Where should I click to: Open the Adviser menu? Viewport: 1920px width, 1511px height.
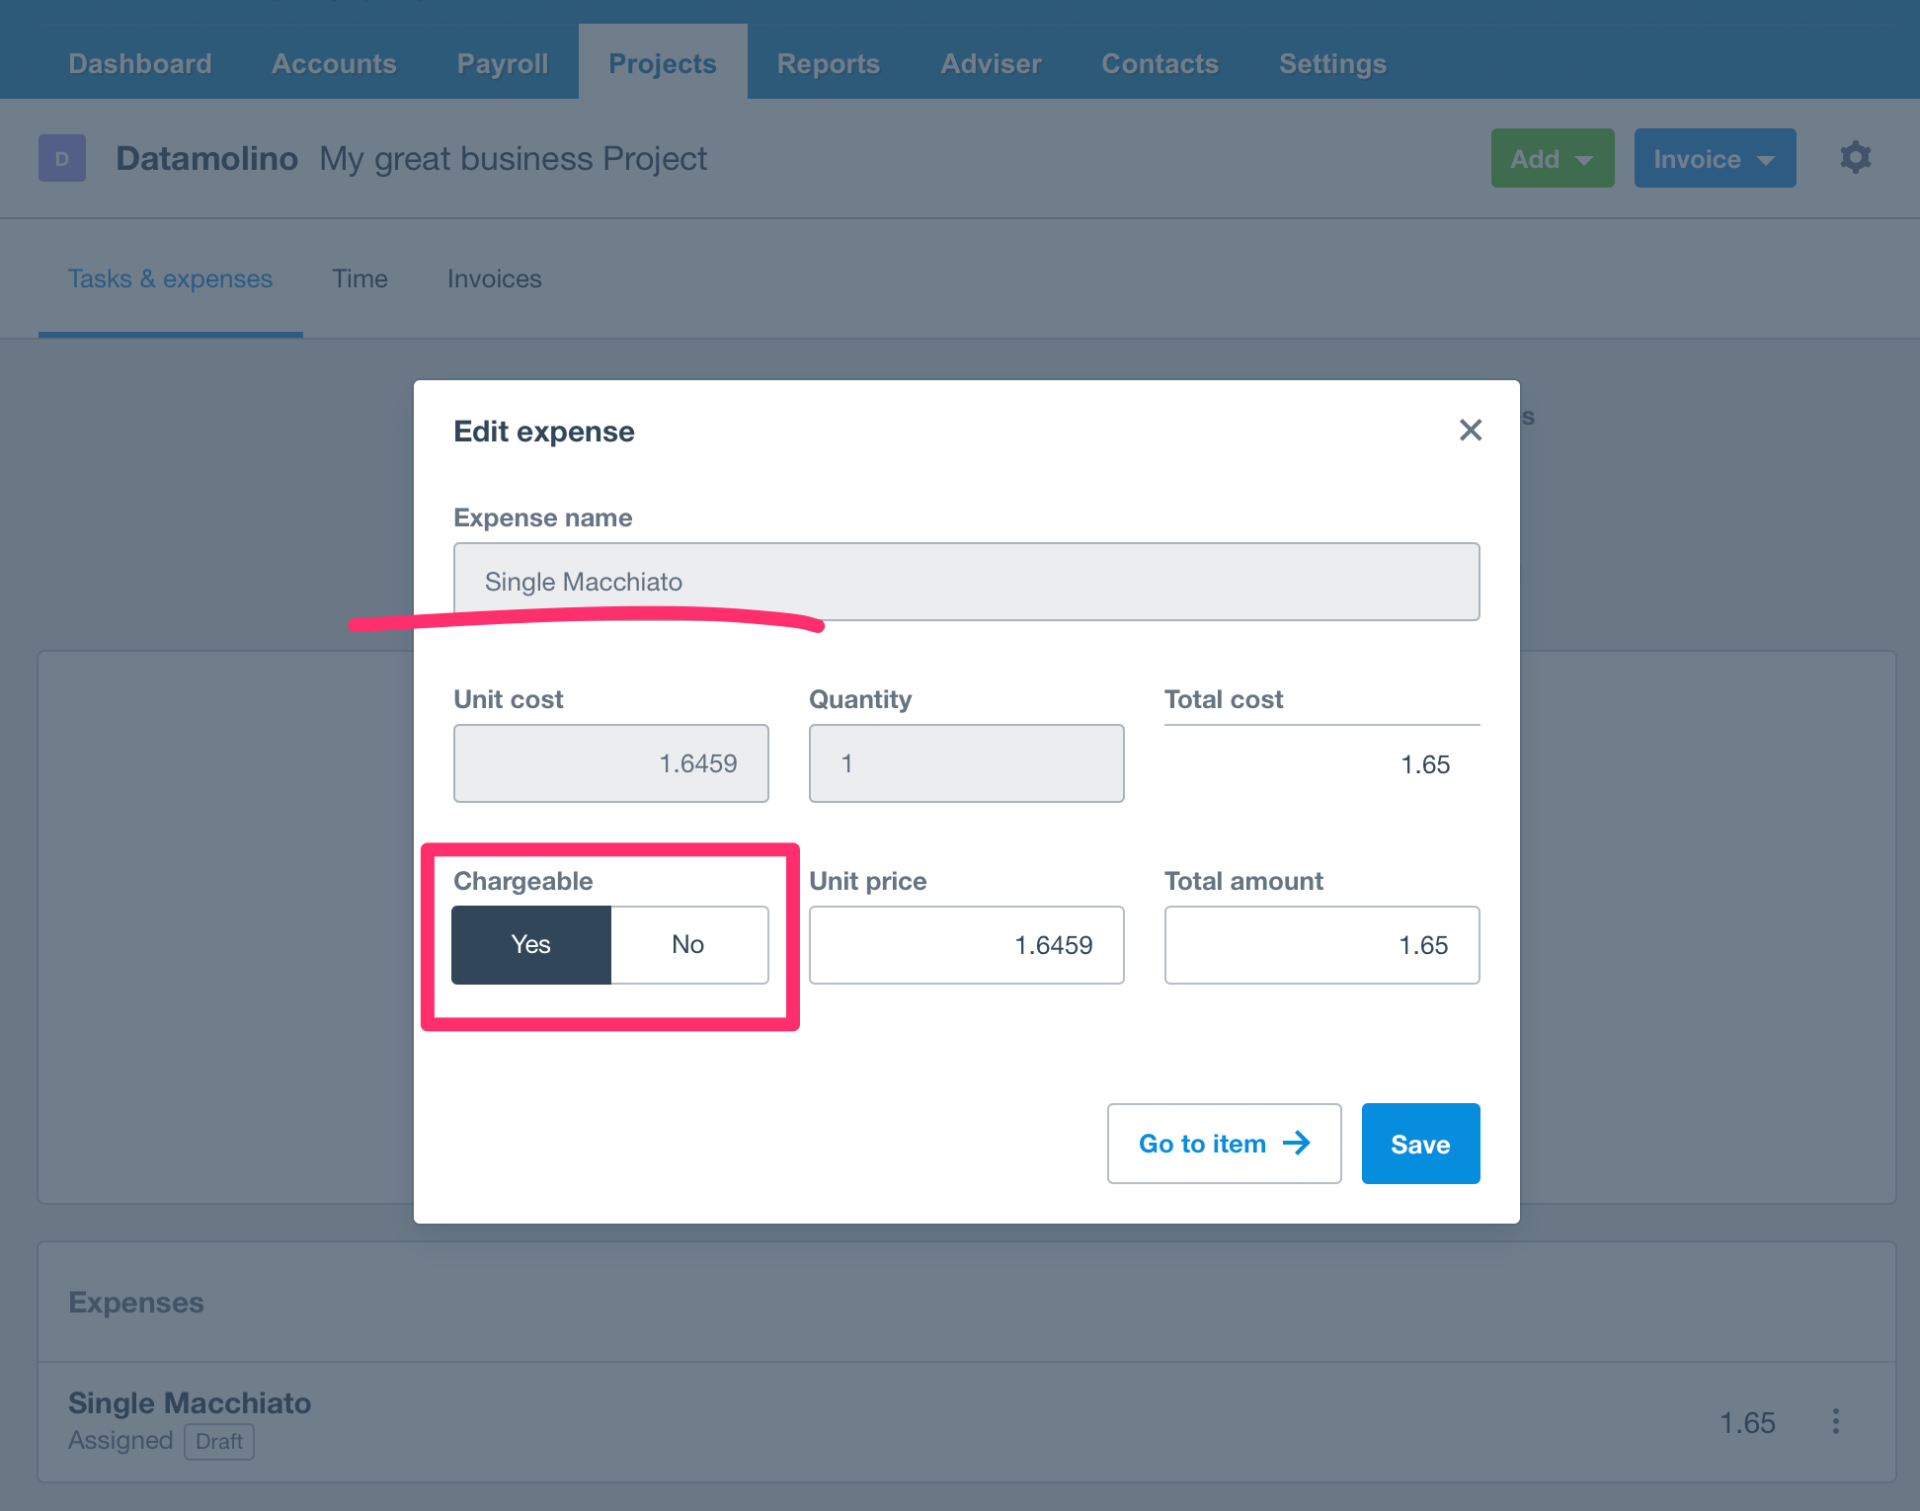[990, 63]
